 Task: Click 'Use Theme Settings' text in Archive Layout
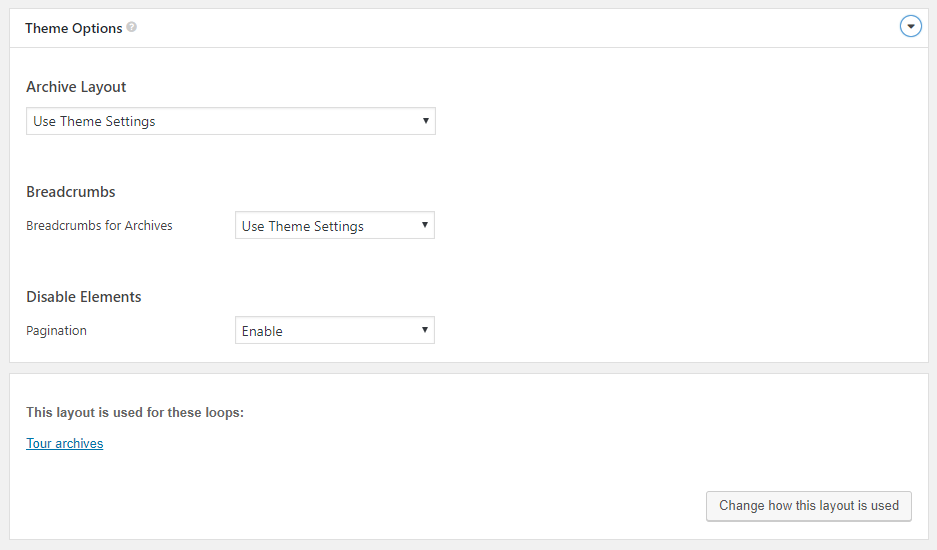94,121
